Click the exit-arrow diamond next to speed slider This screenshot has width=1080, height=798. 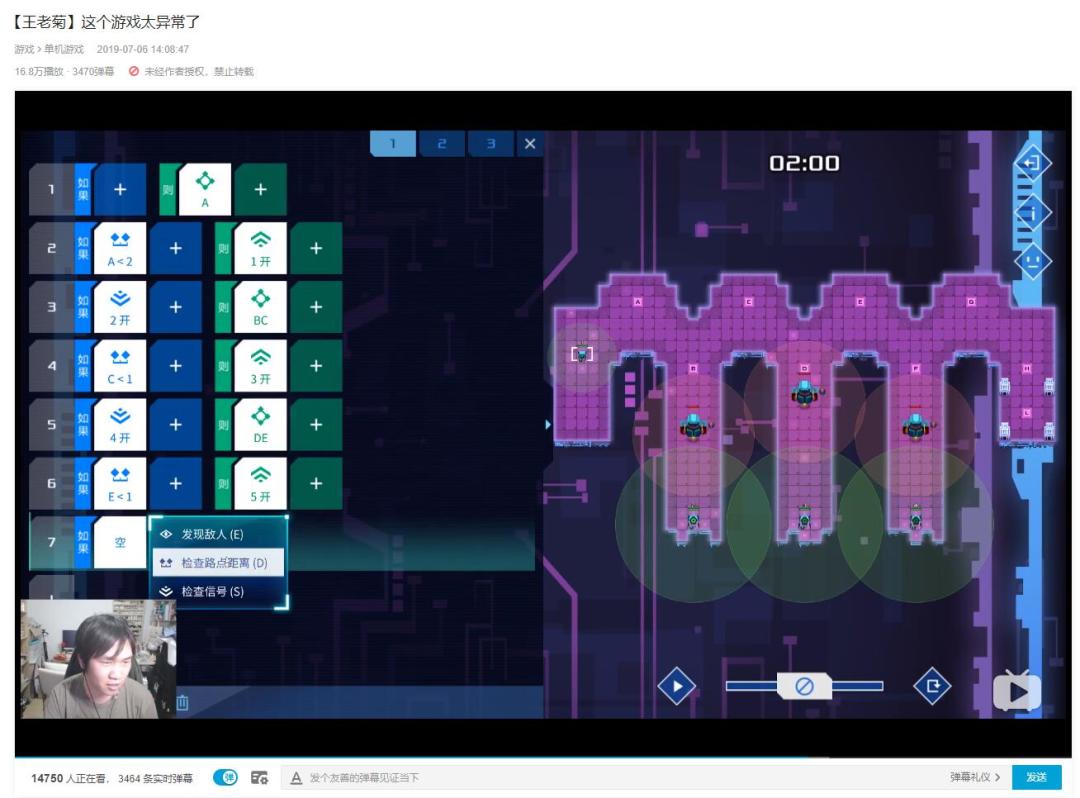(933, 686)
